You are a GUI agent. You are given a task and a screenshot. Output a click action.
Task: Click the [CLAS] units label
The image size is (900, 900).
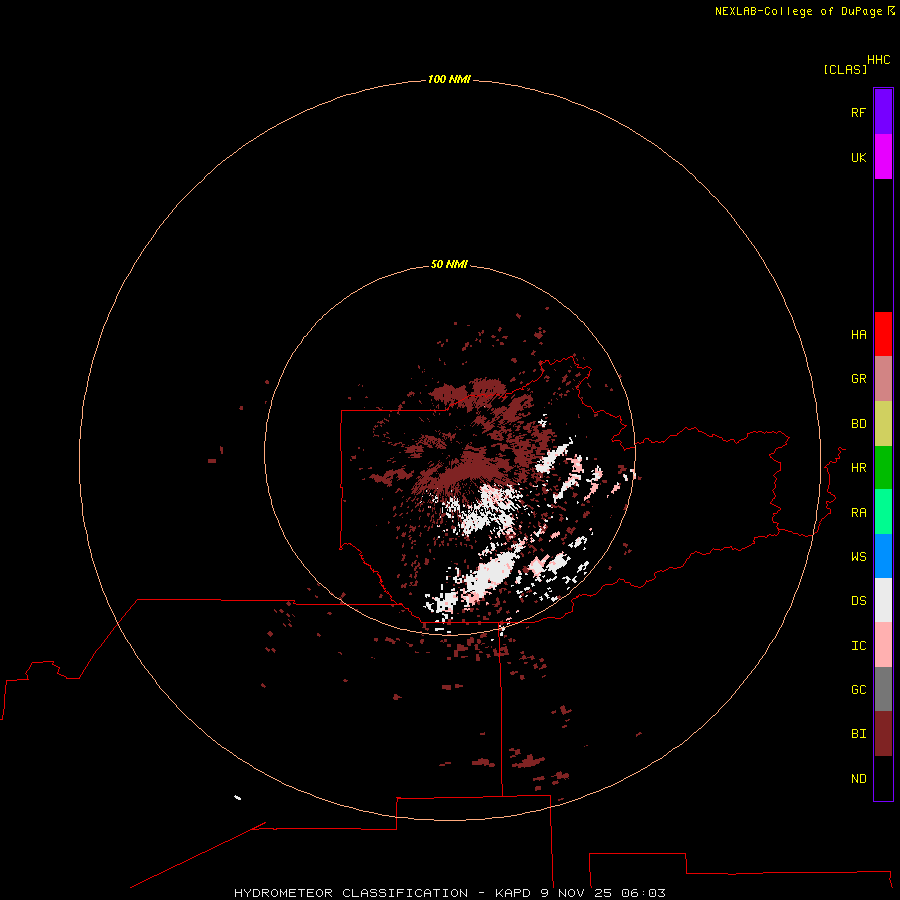click(845, 69)
